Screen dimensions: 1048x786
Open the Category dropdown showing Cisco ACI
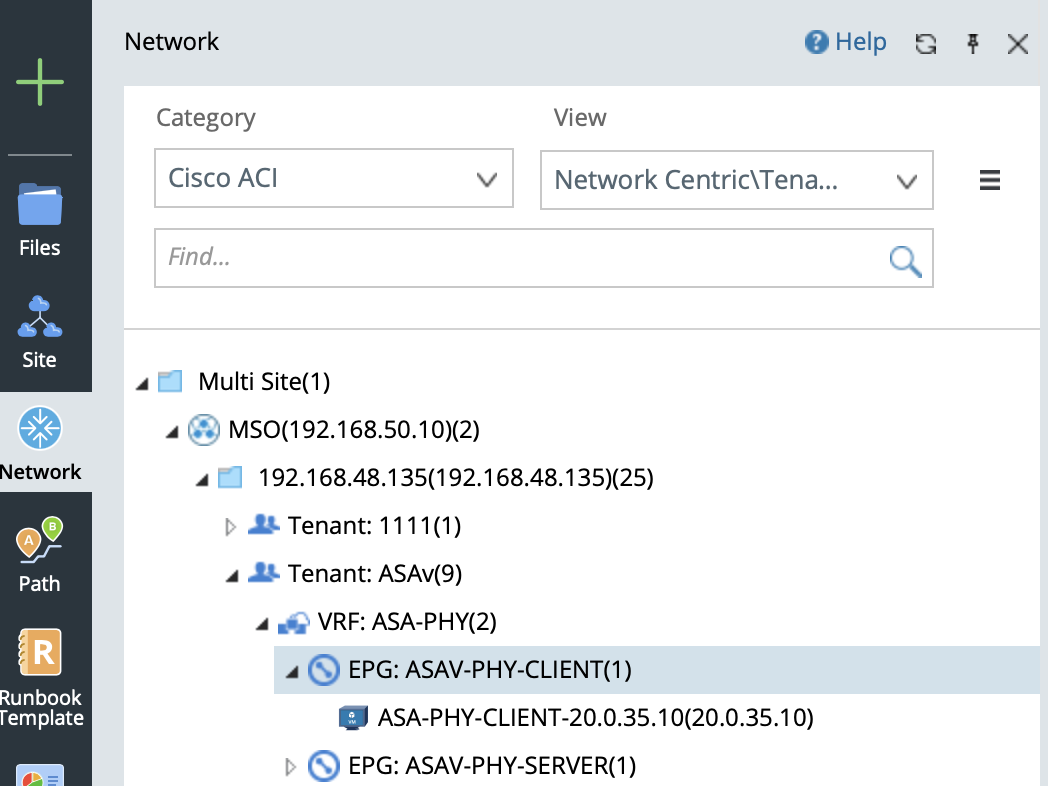click(x=333, y=179)
